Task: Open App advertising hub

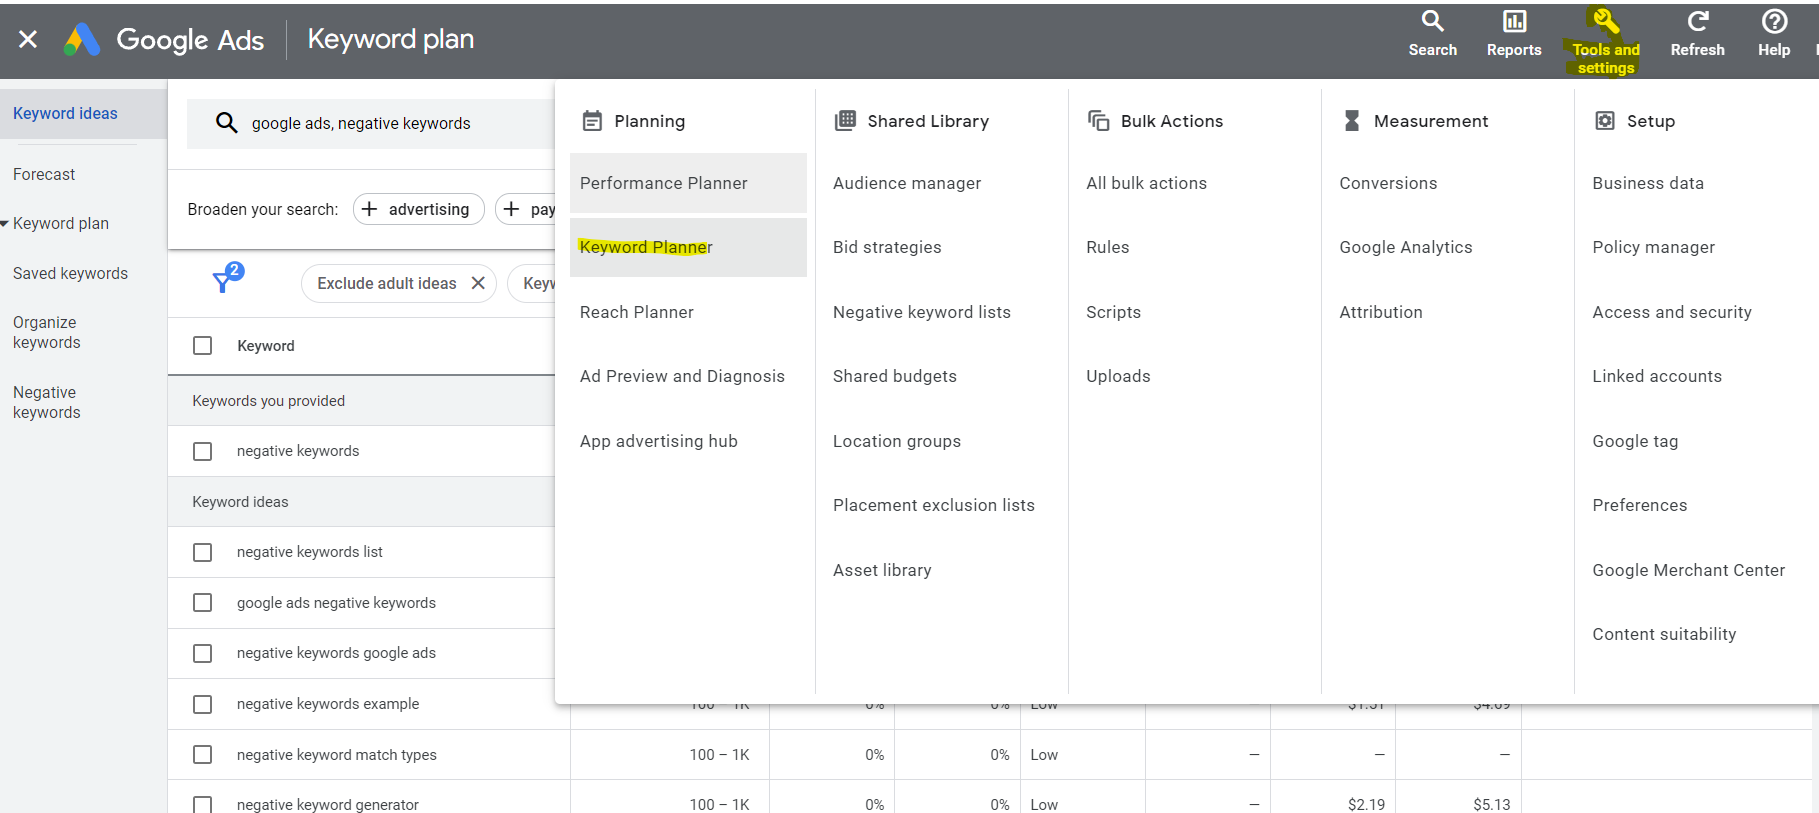Action: point(659,441)
